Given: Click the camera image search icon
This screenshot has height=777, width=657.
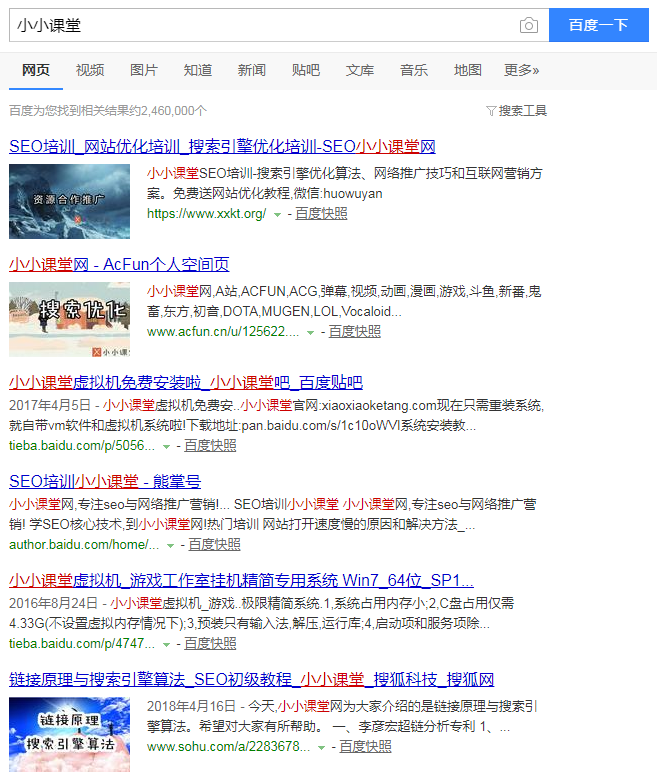Looking at the screenshot, I should [x=529, y=25].
